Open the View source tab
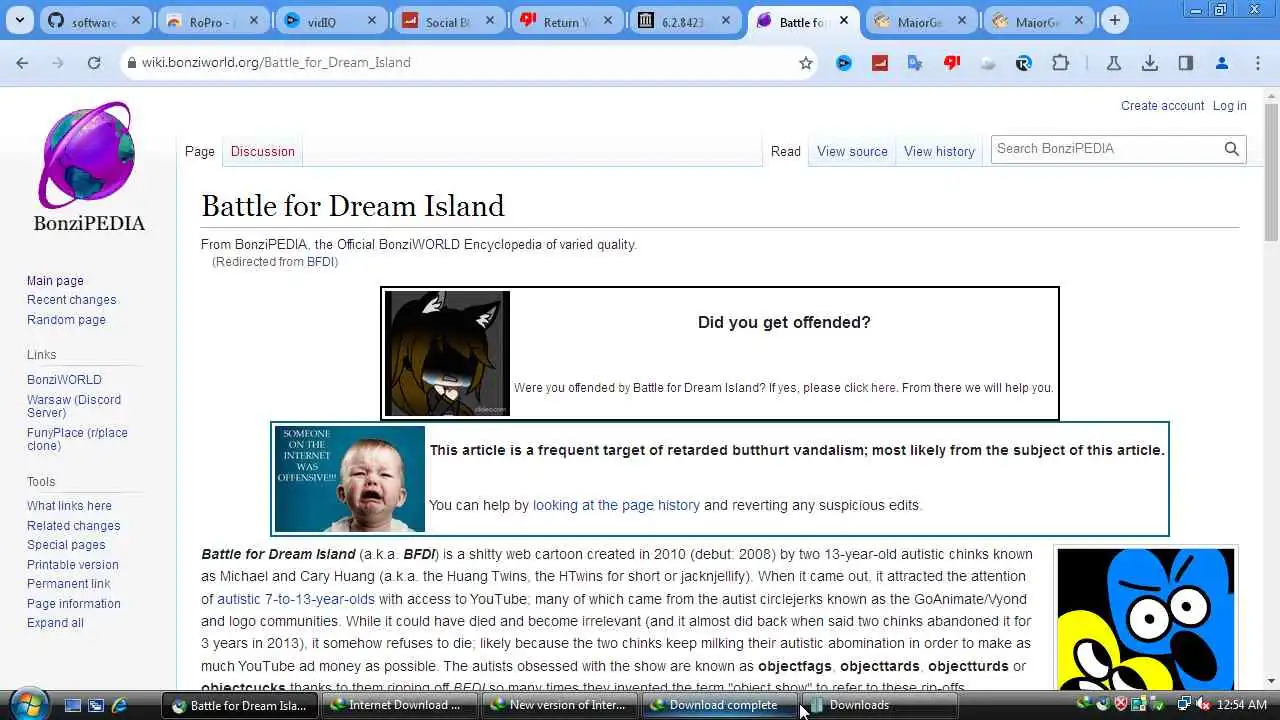Image resolution: width=1280 pixels, height=720 pixels. 852,151
